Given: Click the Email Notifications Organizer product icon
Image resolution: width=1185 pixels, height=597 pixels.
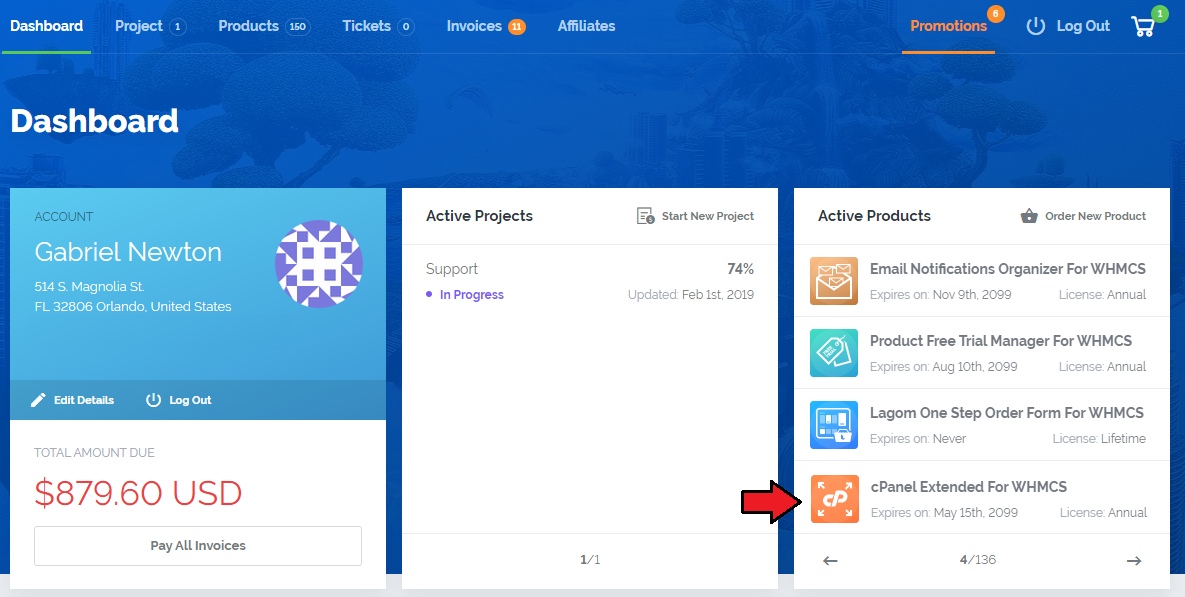Looking at the screenshot, I should point(834,280).
